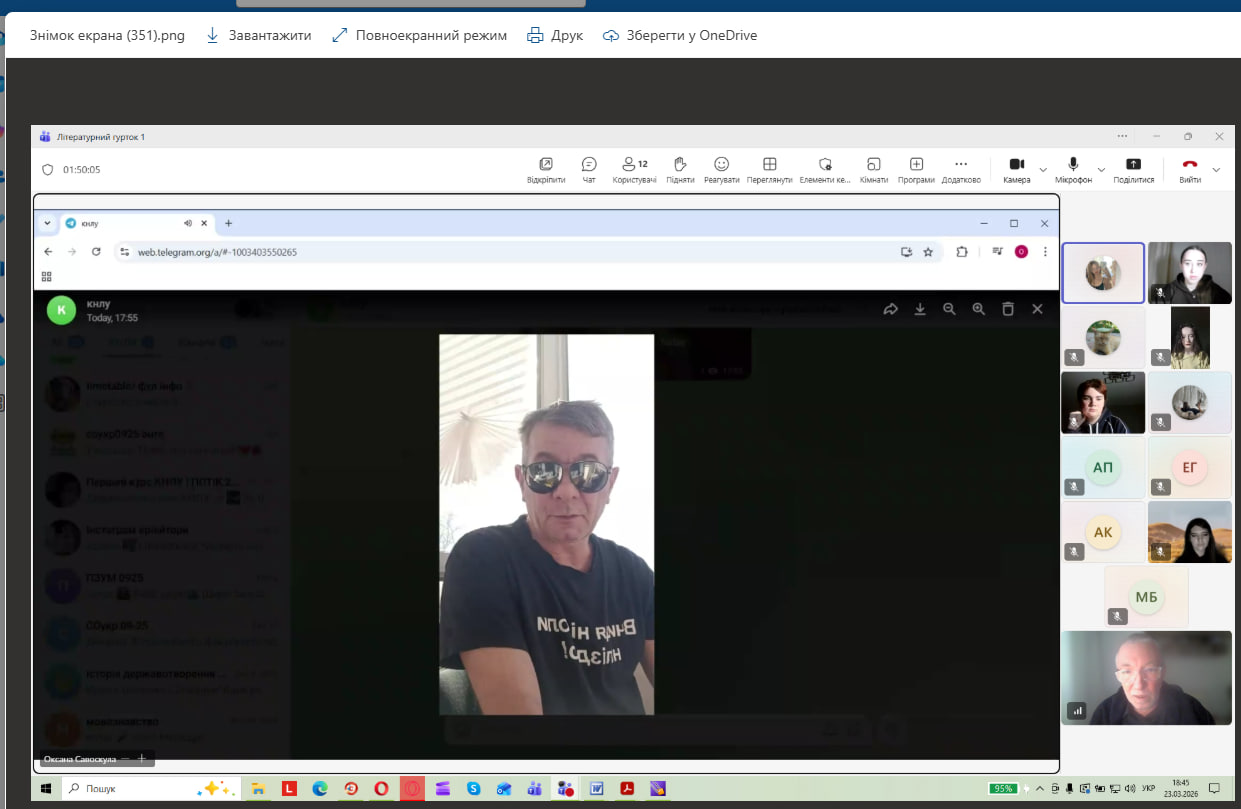Viewport: 1241px width, 809px height.
Task: Delete photo with the trash icon
Action: pos(1008,310)
